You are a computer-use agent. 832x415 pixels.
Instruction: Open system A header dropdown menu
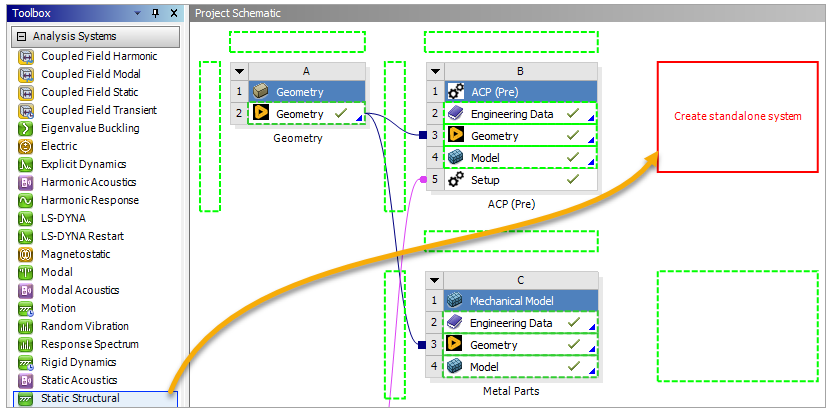[x=240, y=71]
